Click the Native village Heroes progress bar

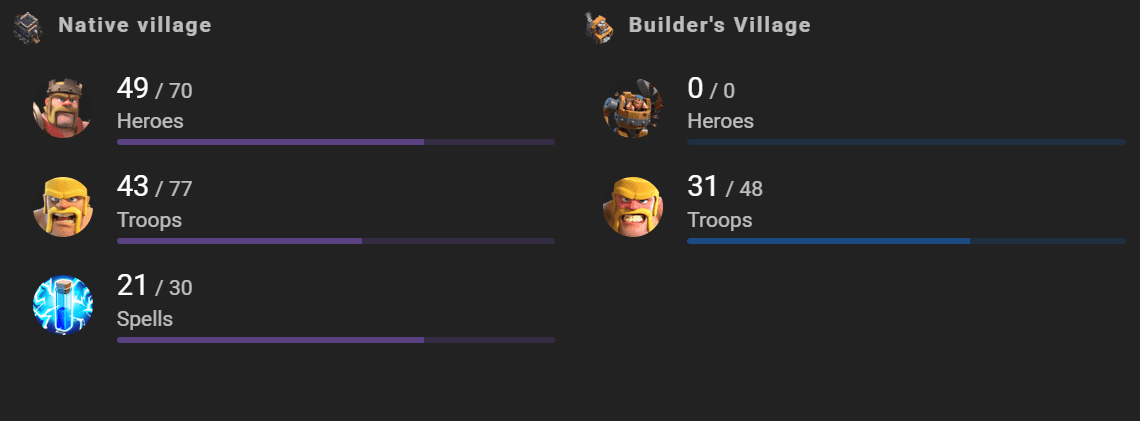pyautogui.click(x=335, y=142)
